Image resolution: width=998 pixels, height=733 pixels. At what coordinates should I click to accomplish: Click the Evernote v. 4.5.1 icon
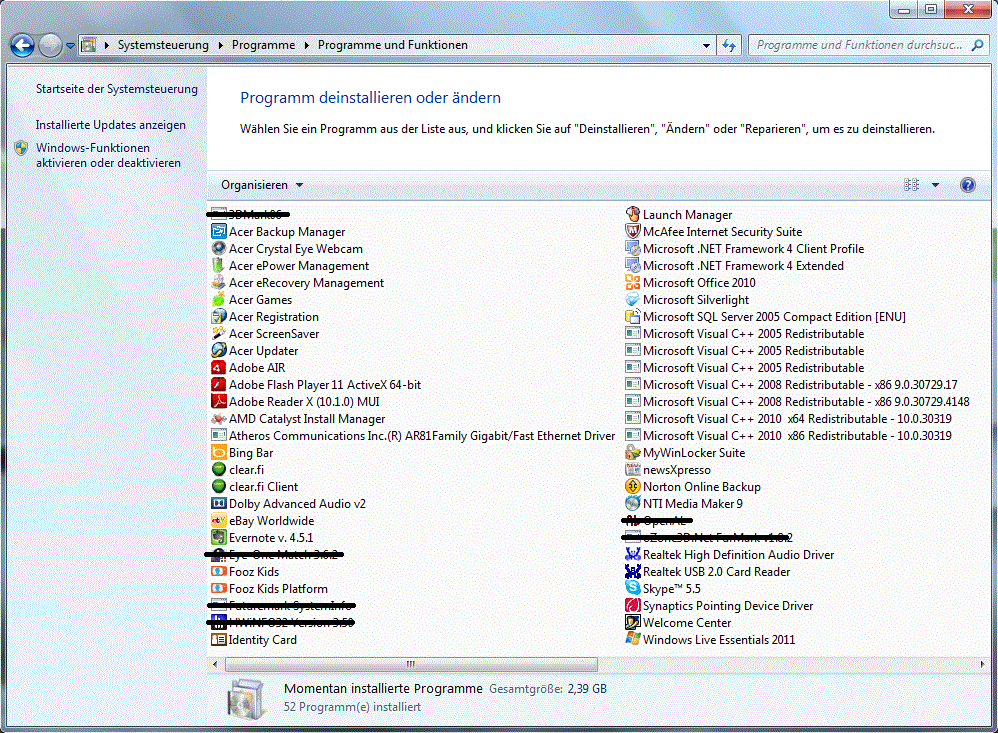pyautogui.click(x=218, y=538)
